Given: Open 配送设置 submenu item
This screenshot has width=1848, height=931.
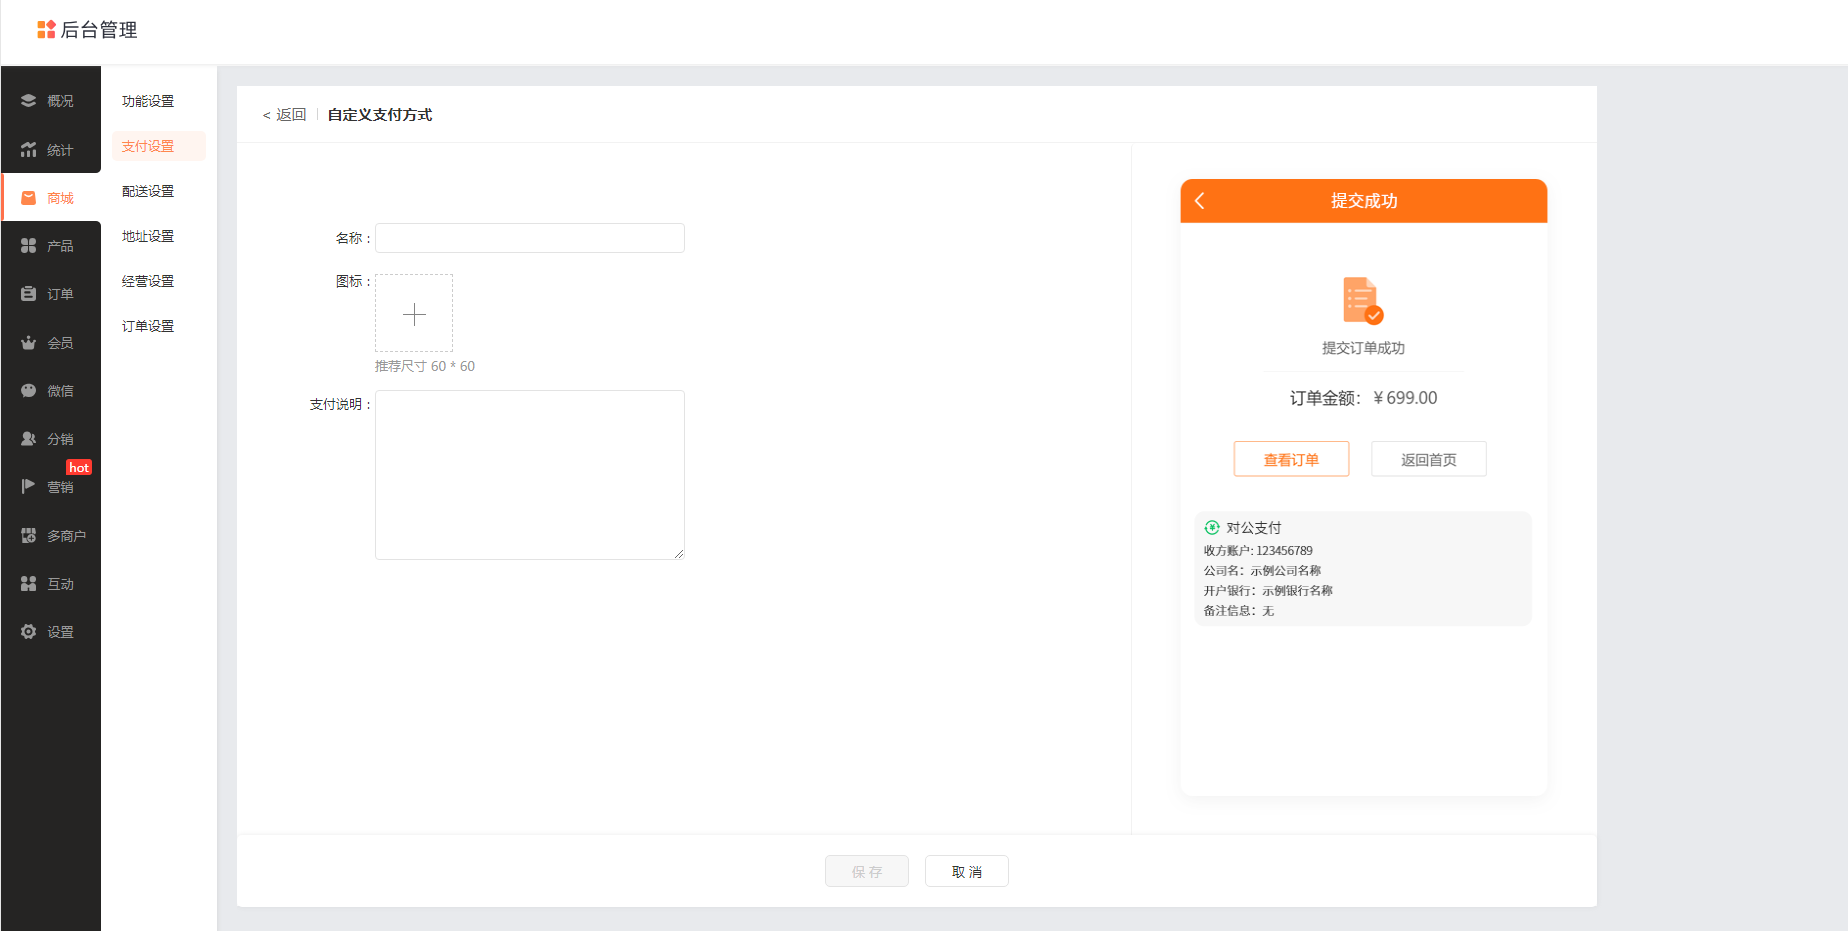Looking at the screenshot, I should (x=148, y=191).
